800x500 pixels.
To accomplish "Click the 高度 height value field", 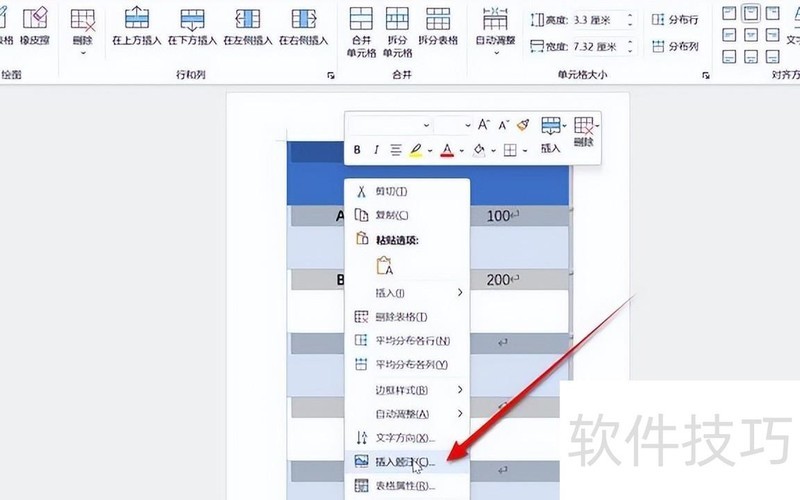I will [x=598, y=20].
